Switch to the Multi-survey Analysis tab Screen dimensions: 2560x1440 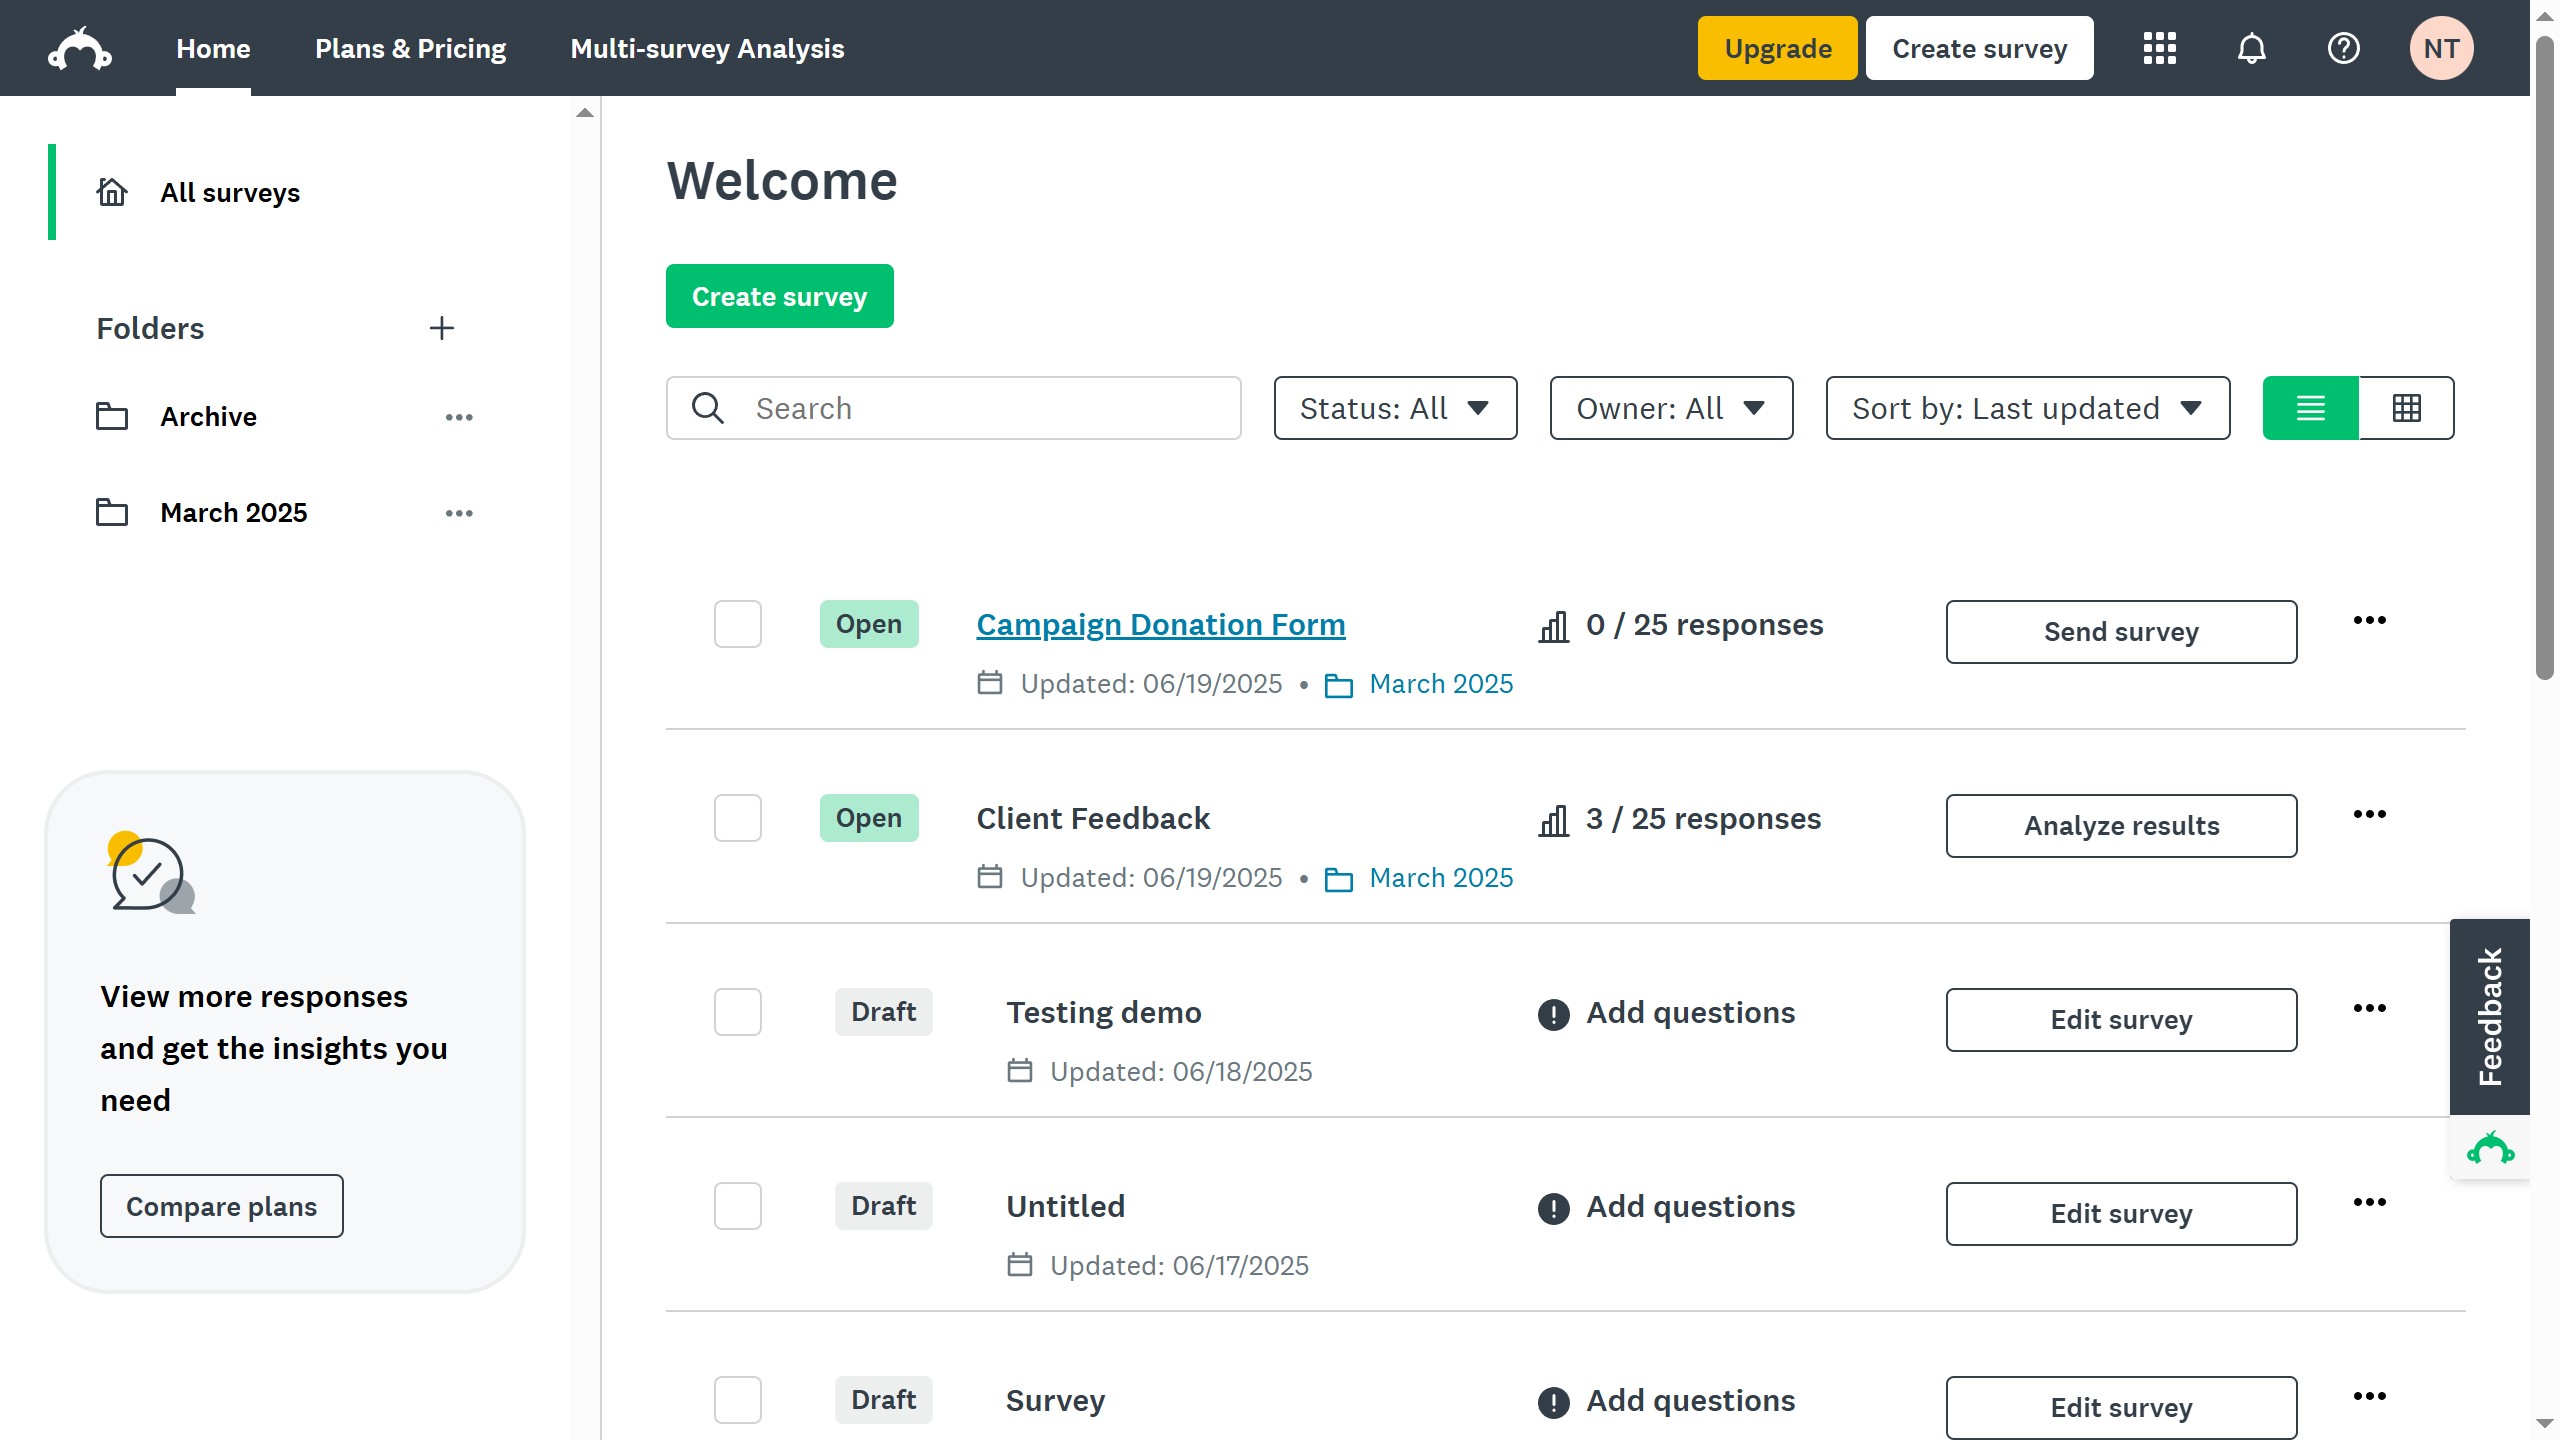click(x=706, y=47)
